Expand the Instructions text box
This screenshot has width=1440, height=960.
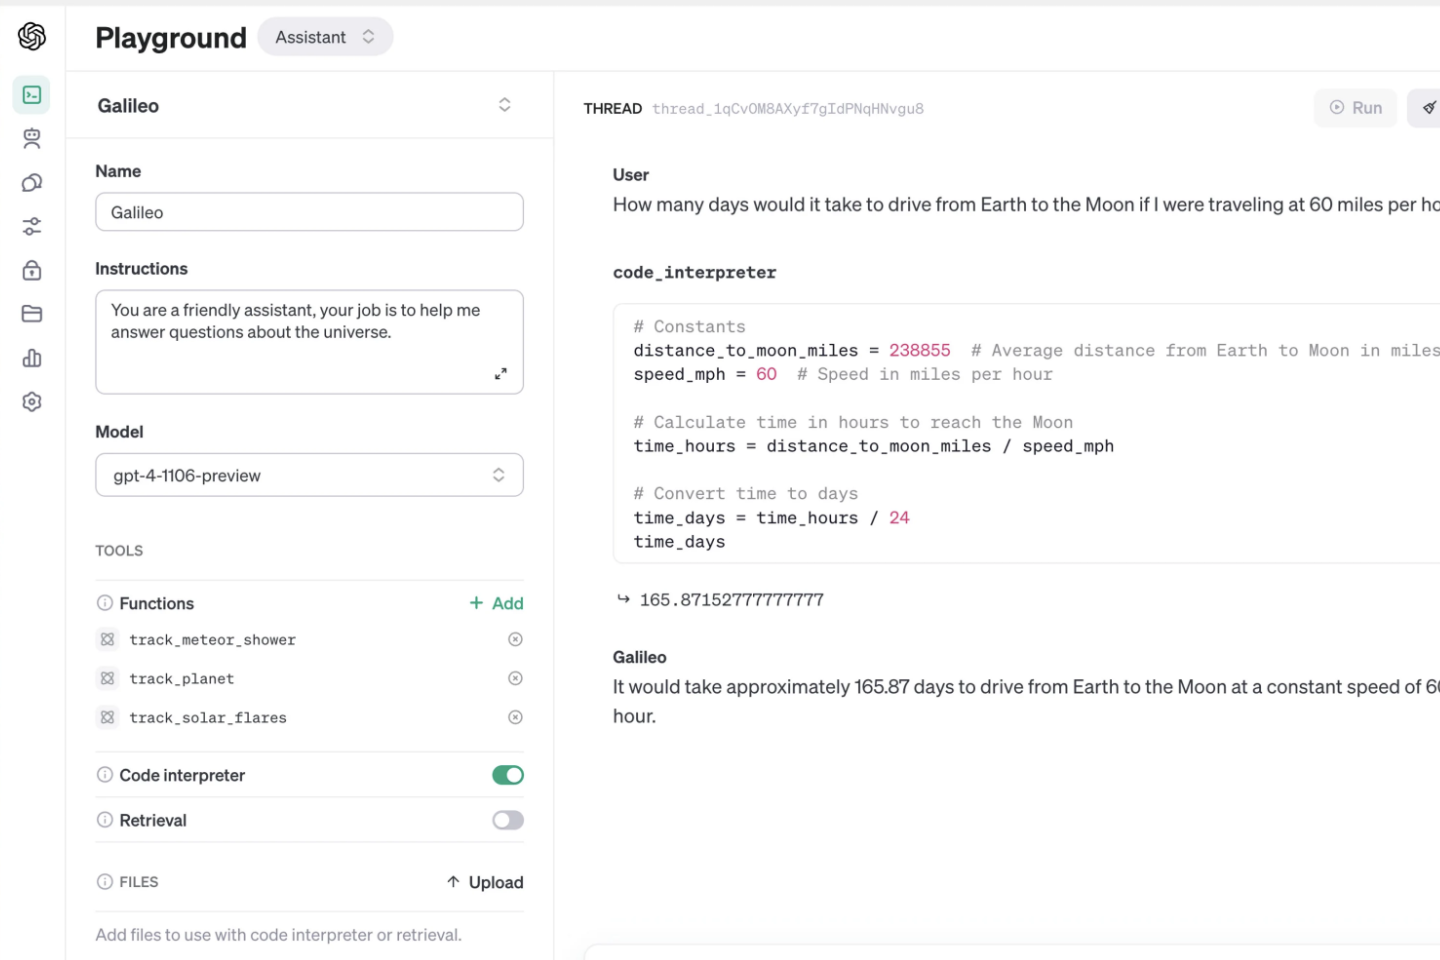tap(500, 373)
